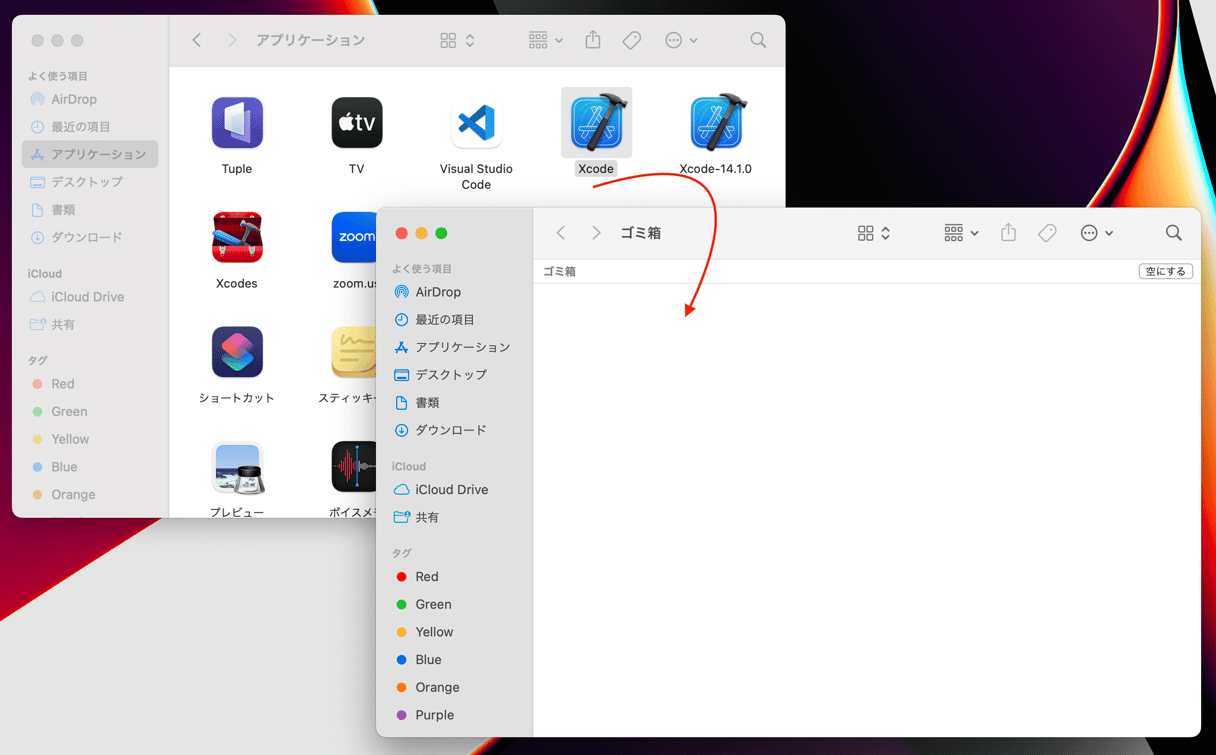Open group-by dropdown in ゴミ箱 window
The image size is (1216, 755).
[x=961, y=233]
